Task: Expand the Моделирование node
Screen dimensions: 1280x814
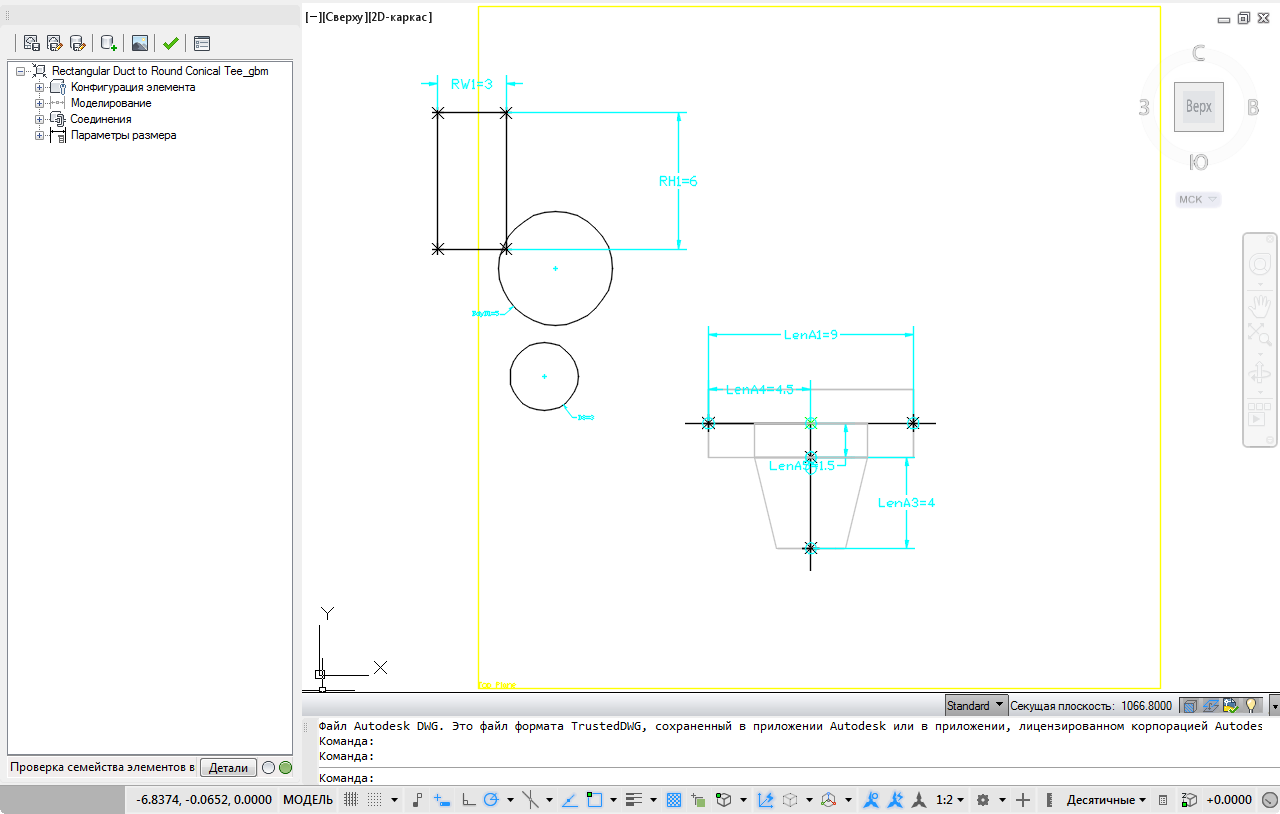Action: 40,103
